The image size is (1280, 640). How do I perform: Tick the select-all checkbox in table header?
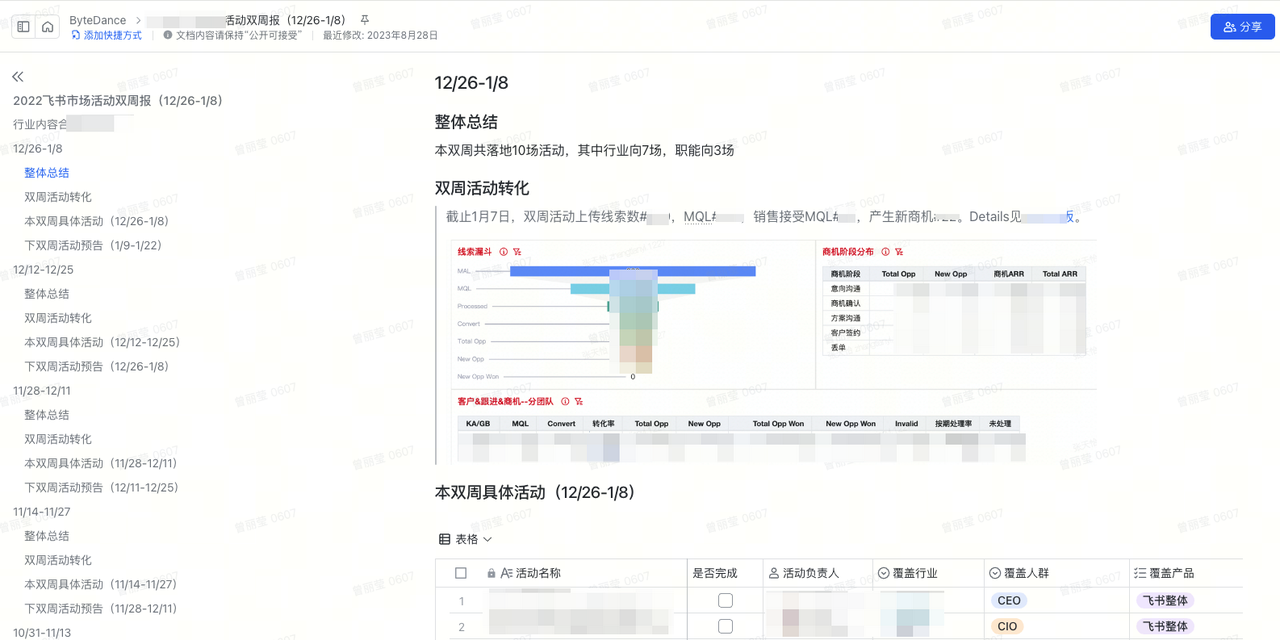(x=461, y=573)
